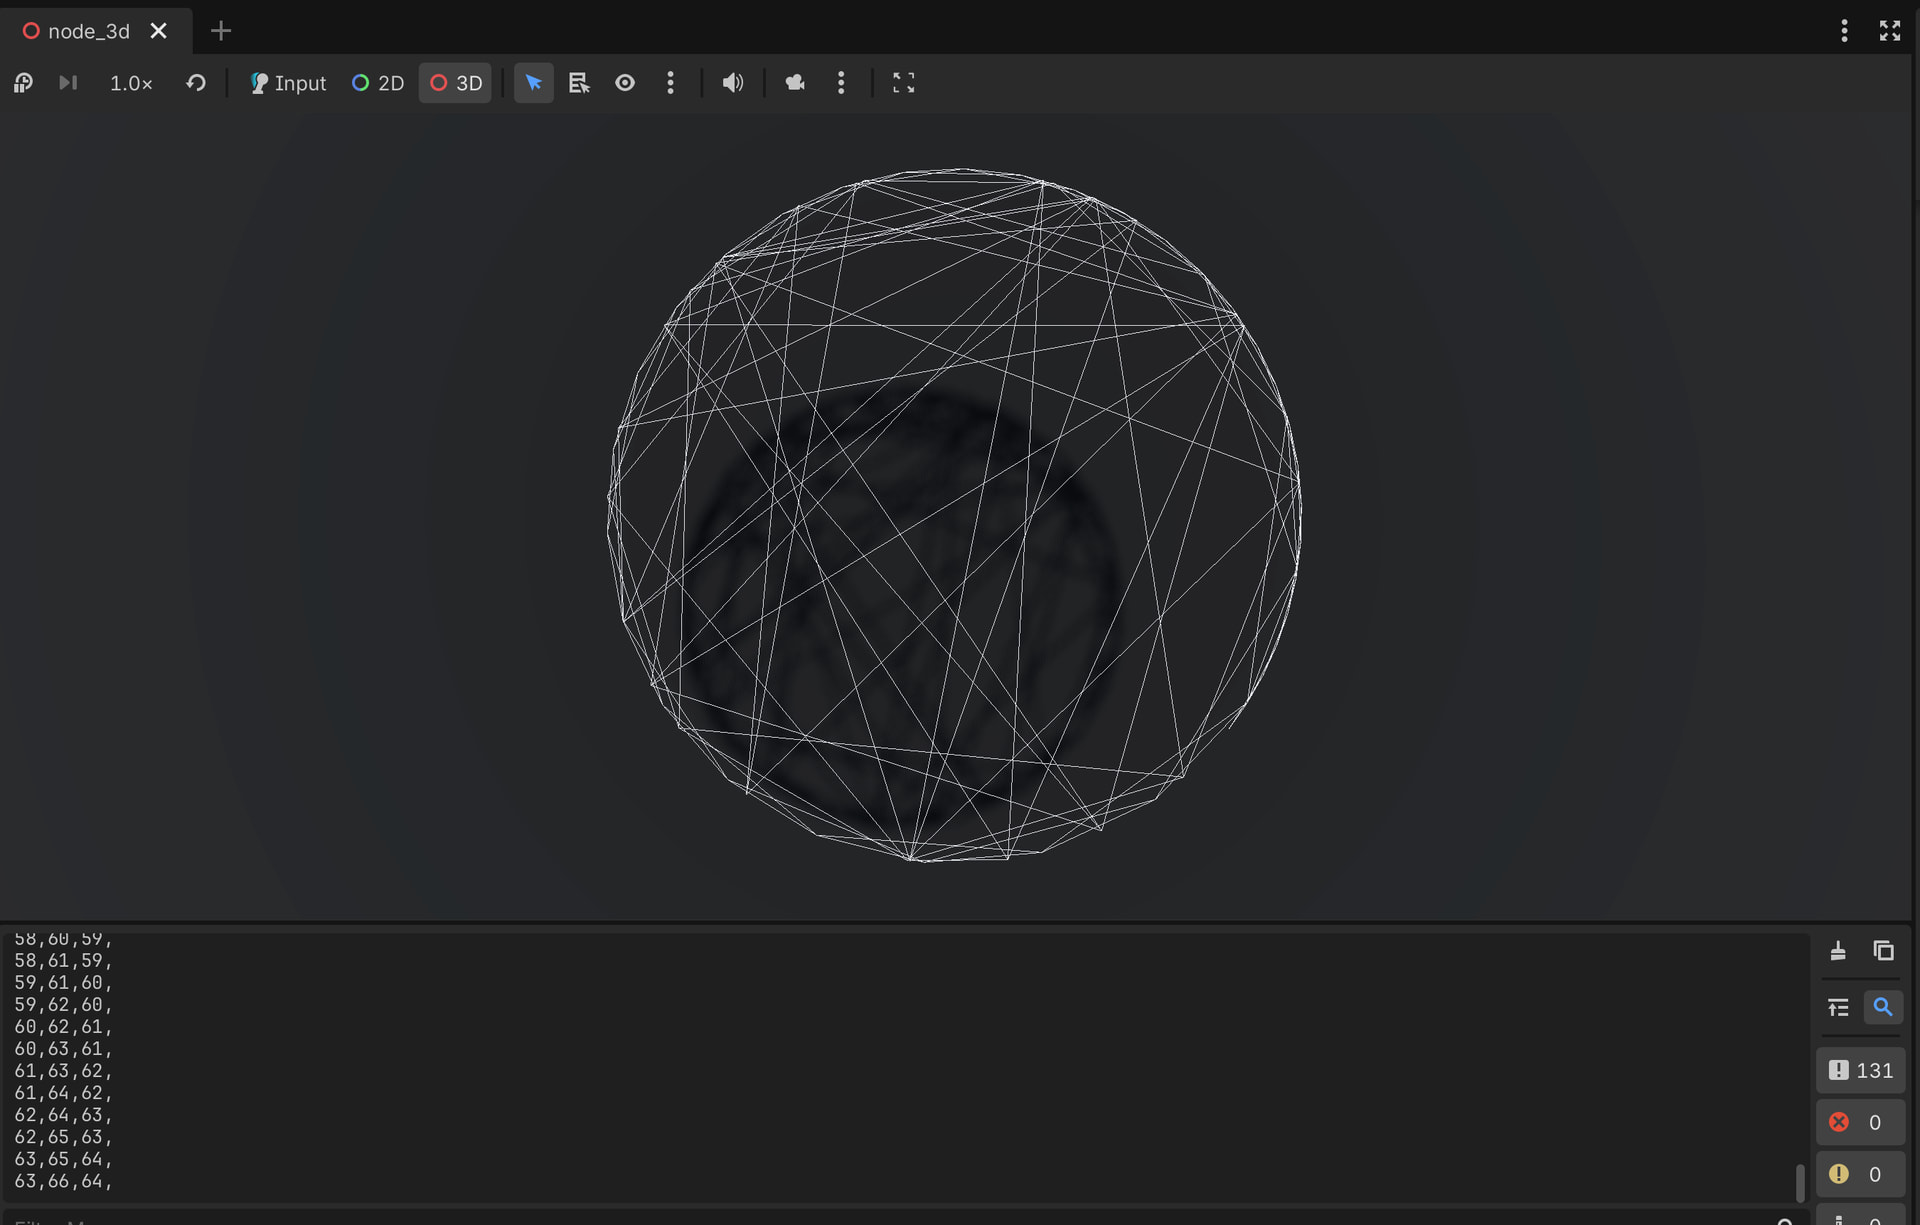Click the list select nodes icon
The width and height of the screenshot is (1920, 1225).
click(x=579, y=83)
